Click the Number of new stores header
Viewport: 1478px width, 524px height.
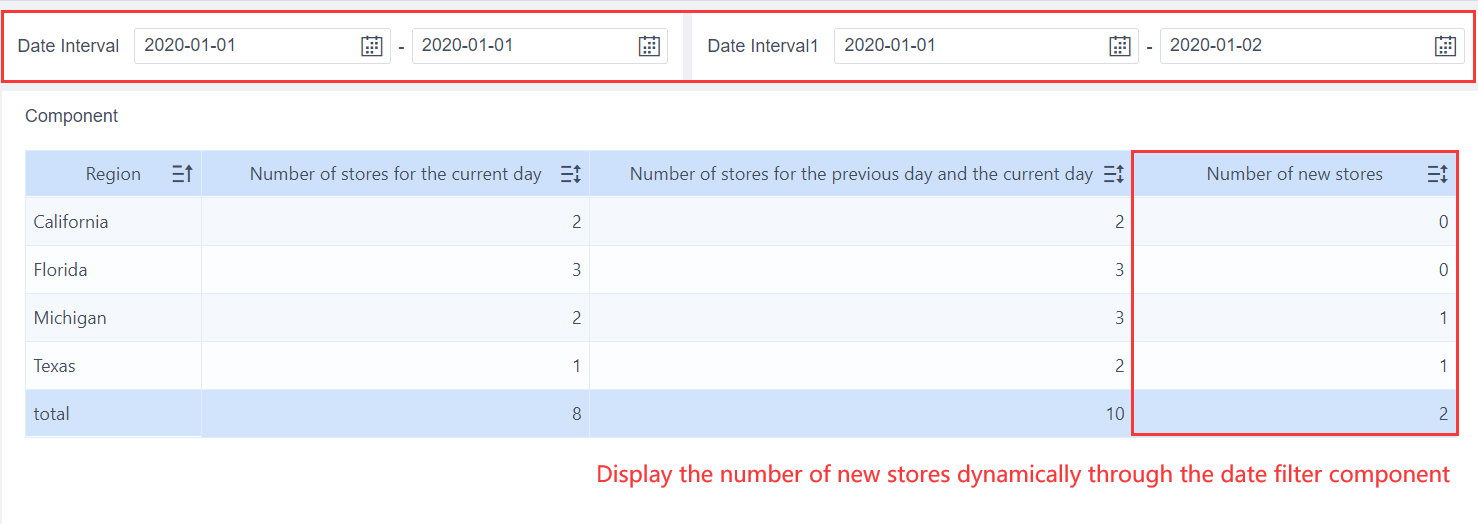[x=1294, y=174]
